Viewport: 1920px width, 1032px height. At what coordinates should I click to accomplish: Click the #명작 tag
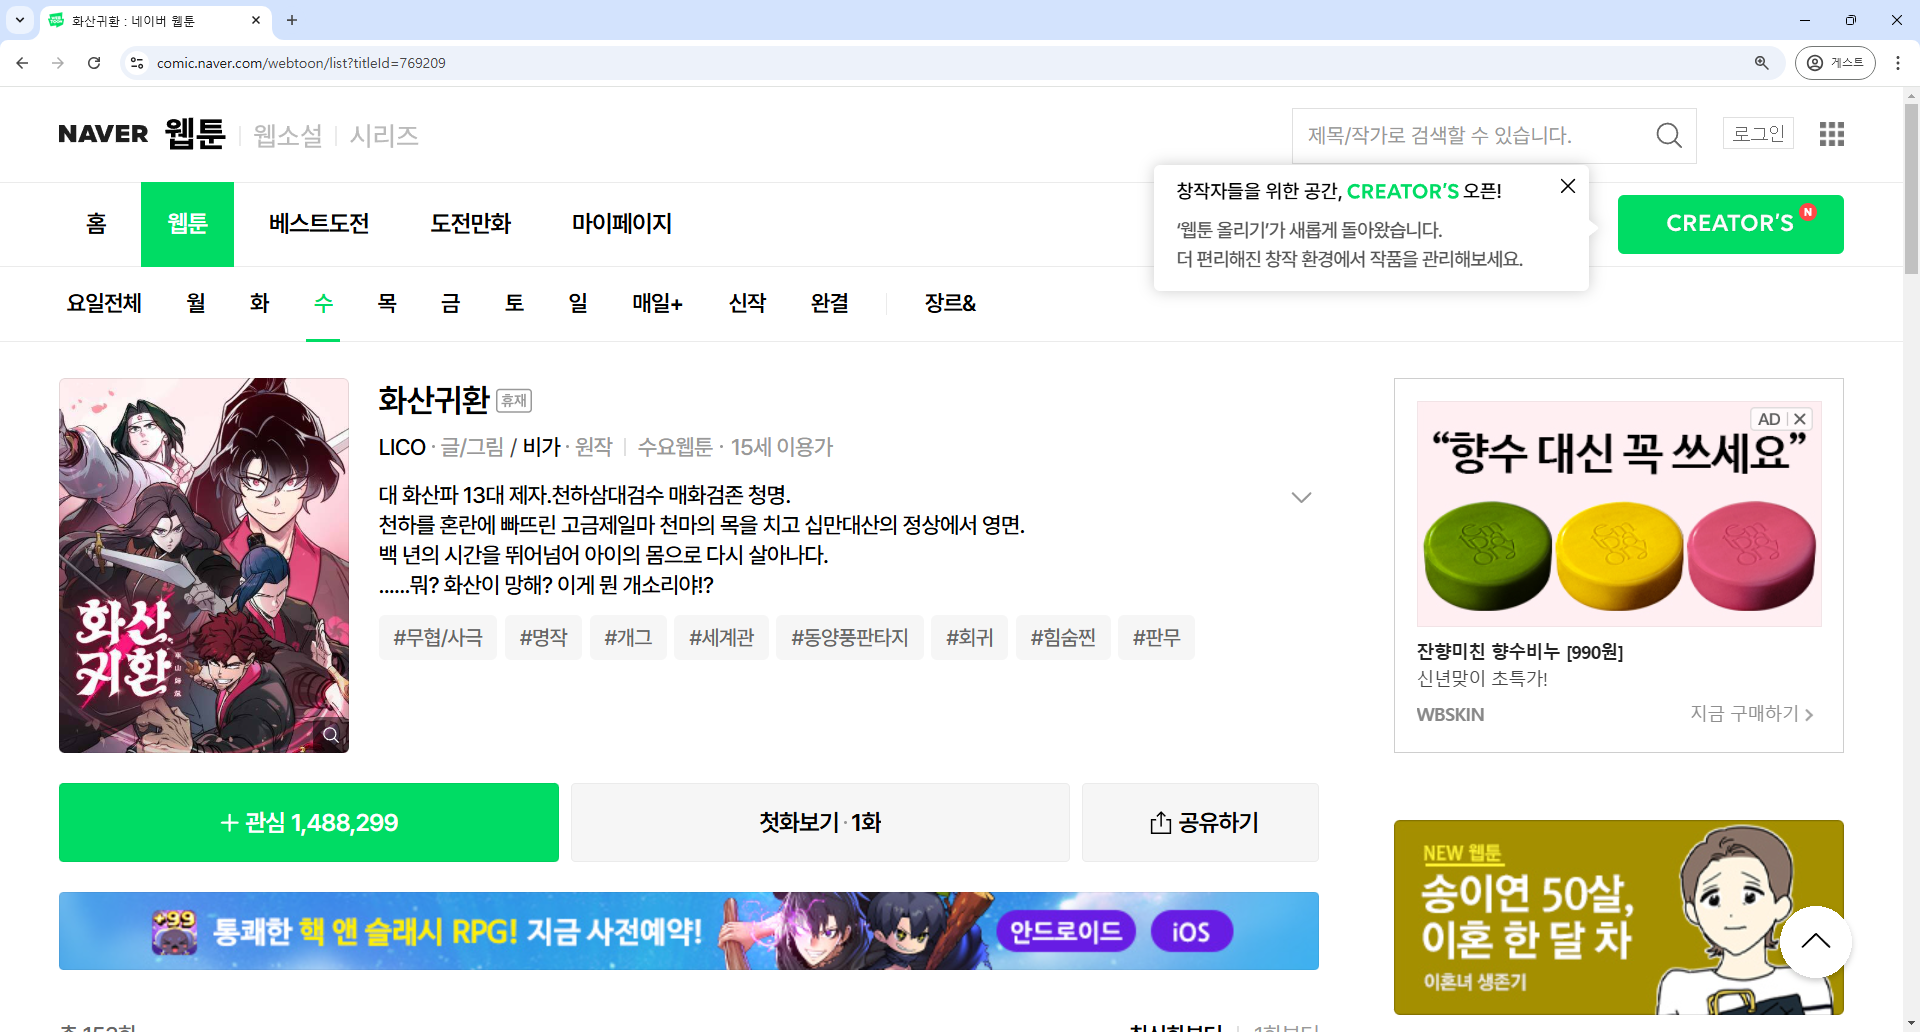click(543, 637)
